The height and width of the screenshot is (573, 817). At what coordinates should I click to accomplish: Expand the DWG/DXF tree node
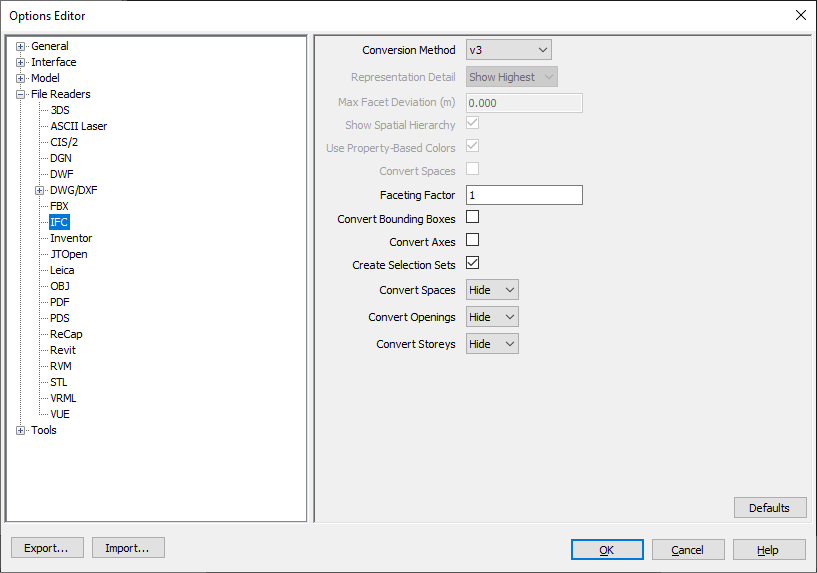click(40, 191)
